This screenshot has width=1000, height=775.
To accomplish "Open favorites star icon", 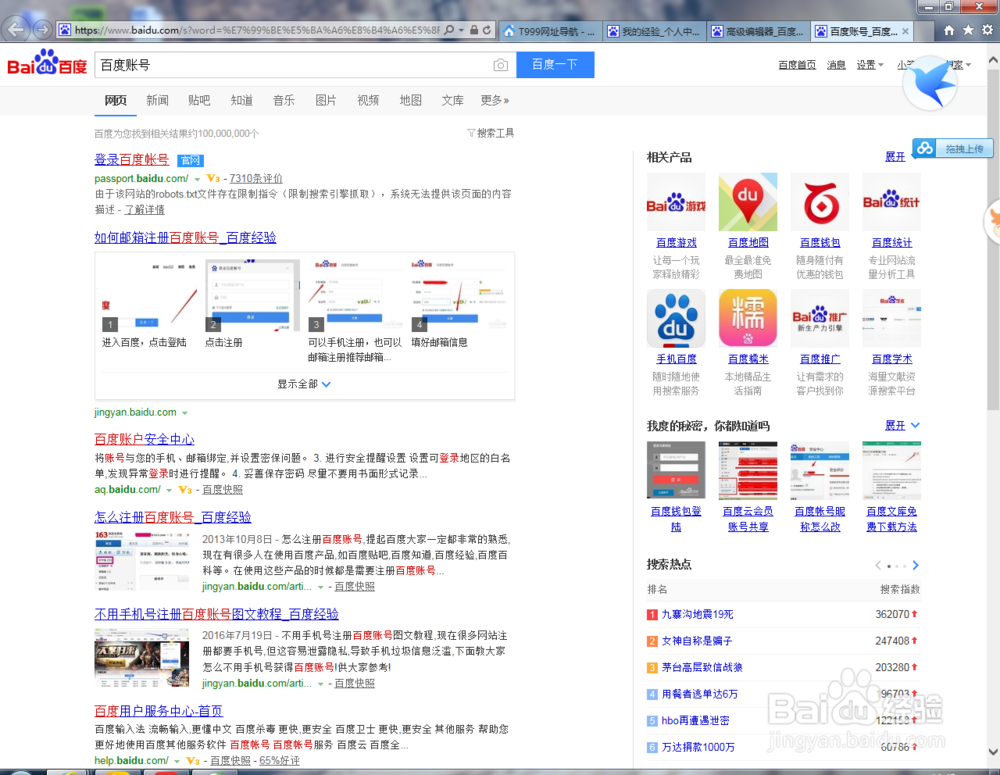I will click(968, 30).
